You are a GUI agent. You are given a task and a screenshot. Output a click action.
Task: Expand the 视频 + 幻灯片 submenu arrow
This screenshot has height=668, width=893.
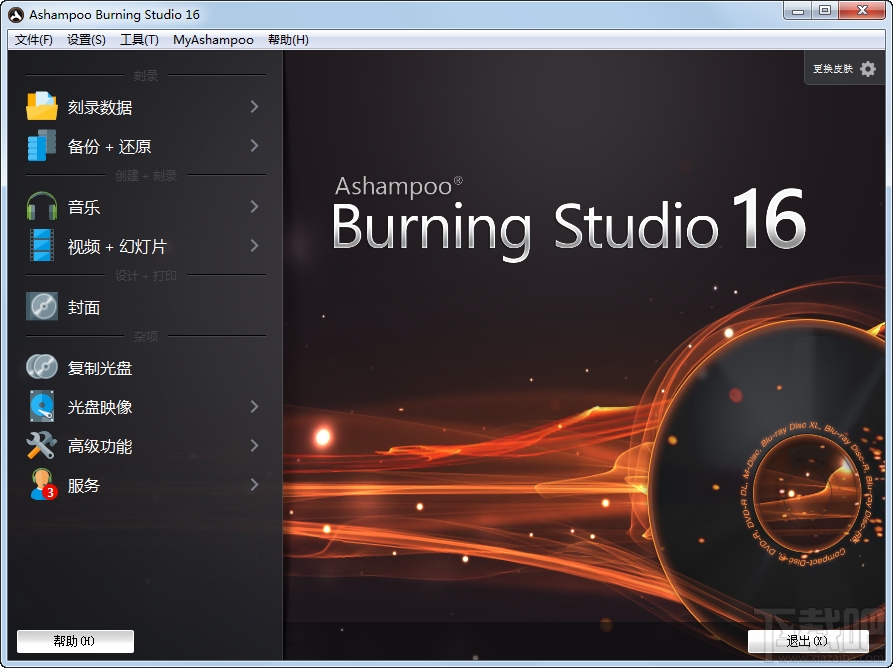pyautogui.click(x=255, y=245)
